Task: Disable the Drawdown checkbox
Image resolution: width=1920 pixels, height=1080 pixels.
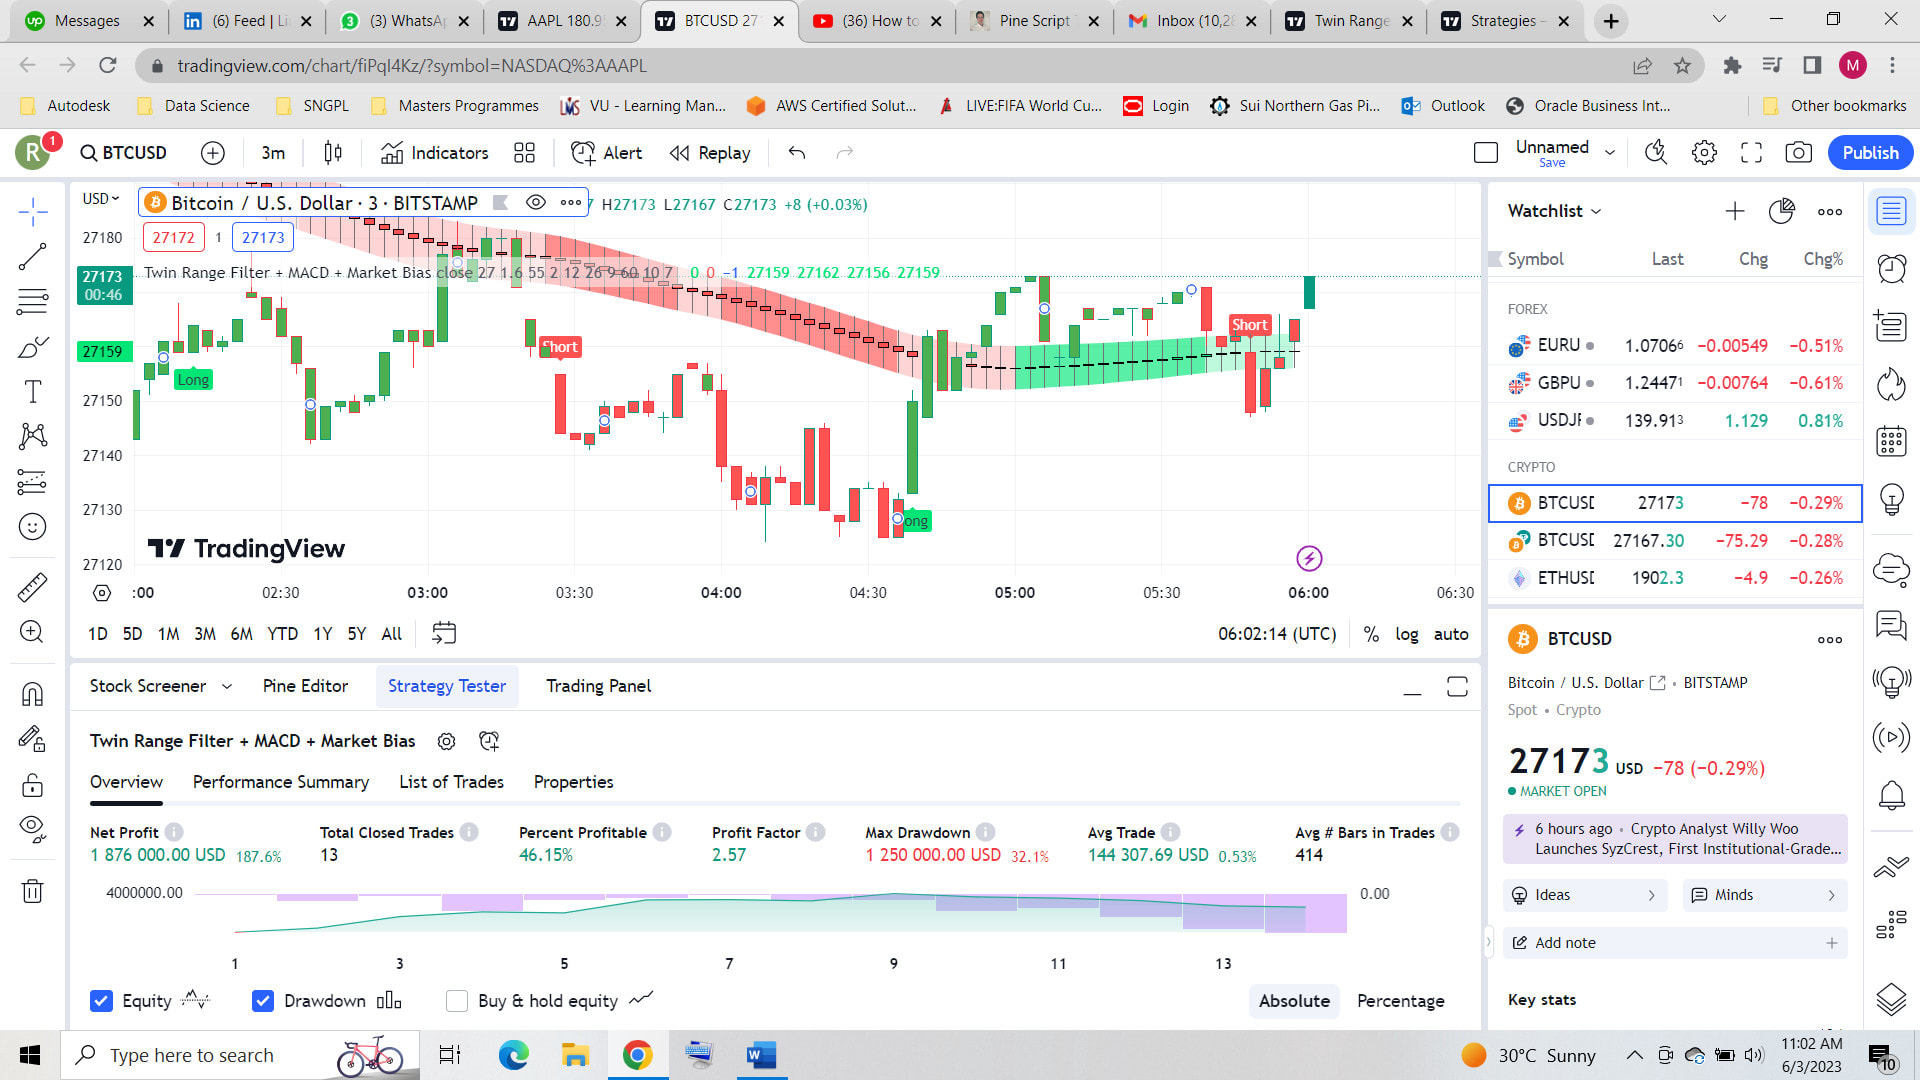Action: pyautogui.click(x=263, y=1000)
